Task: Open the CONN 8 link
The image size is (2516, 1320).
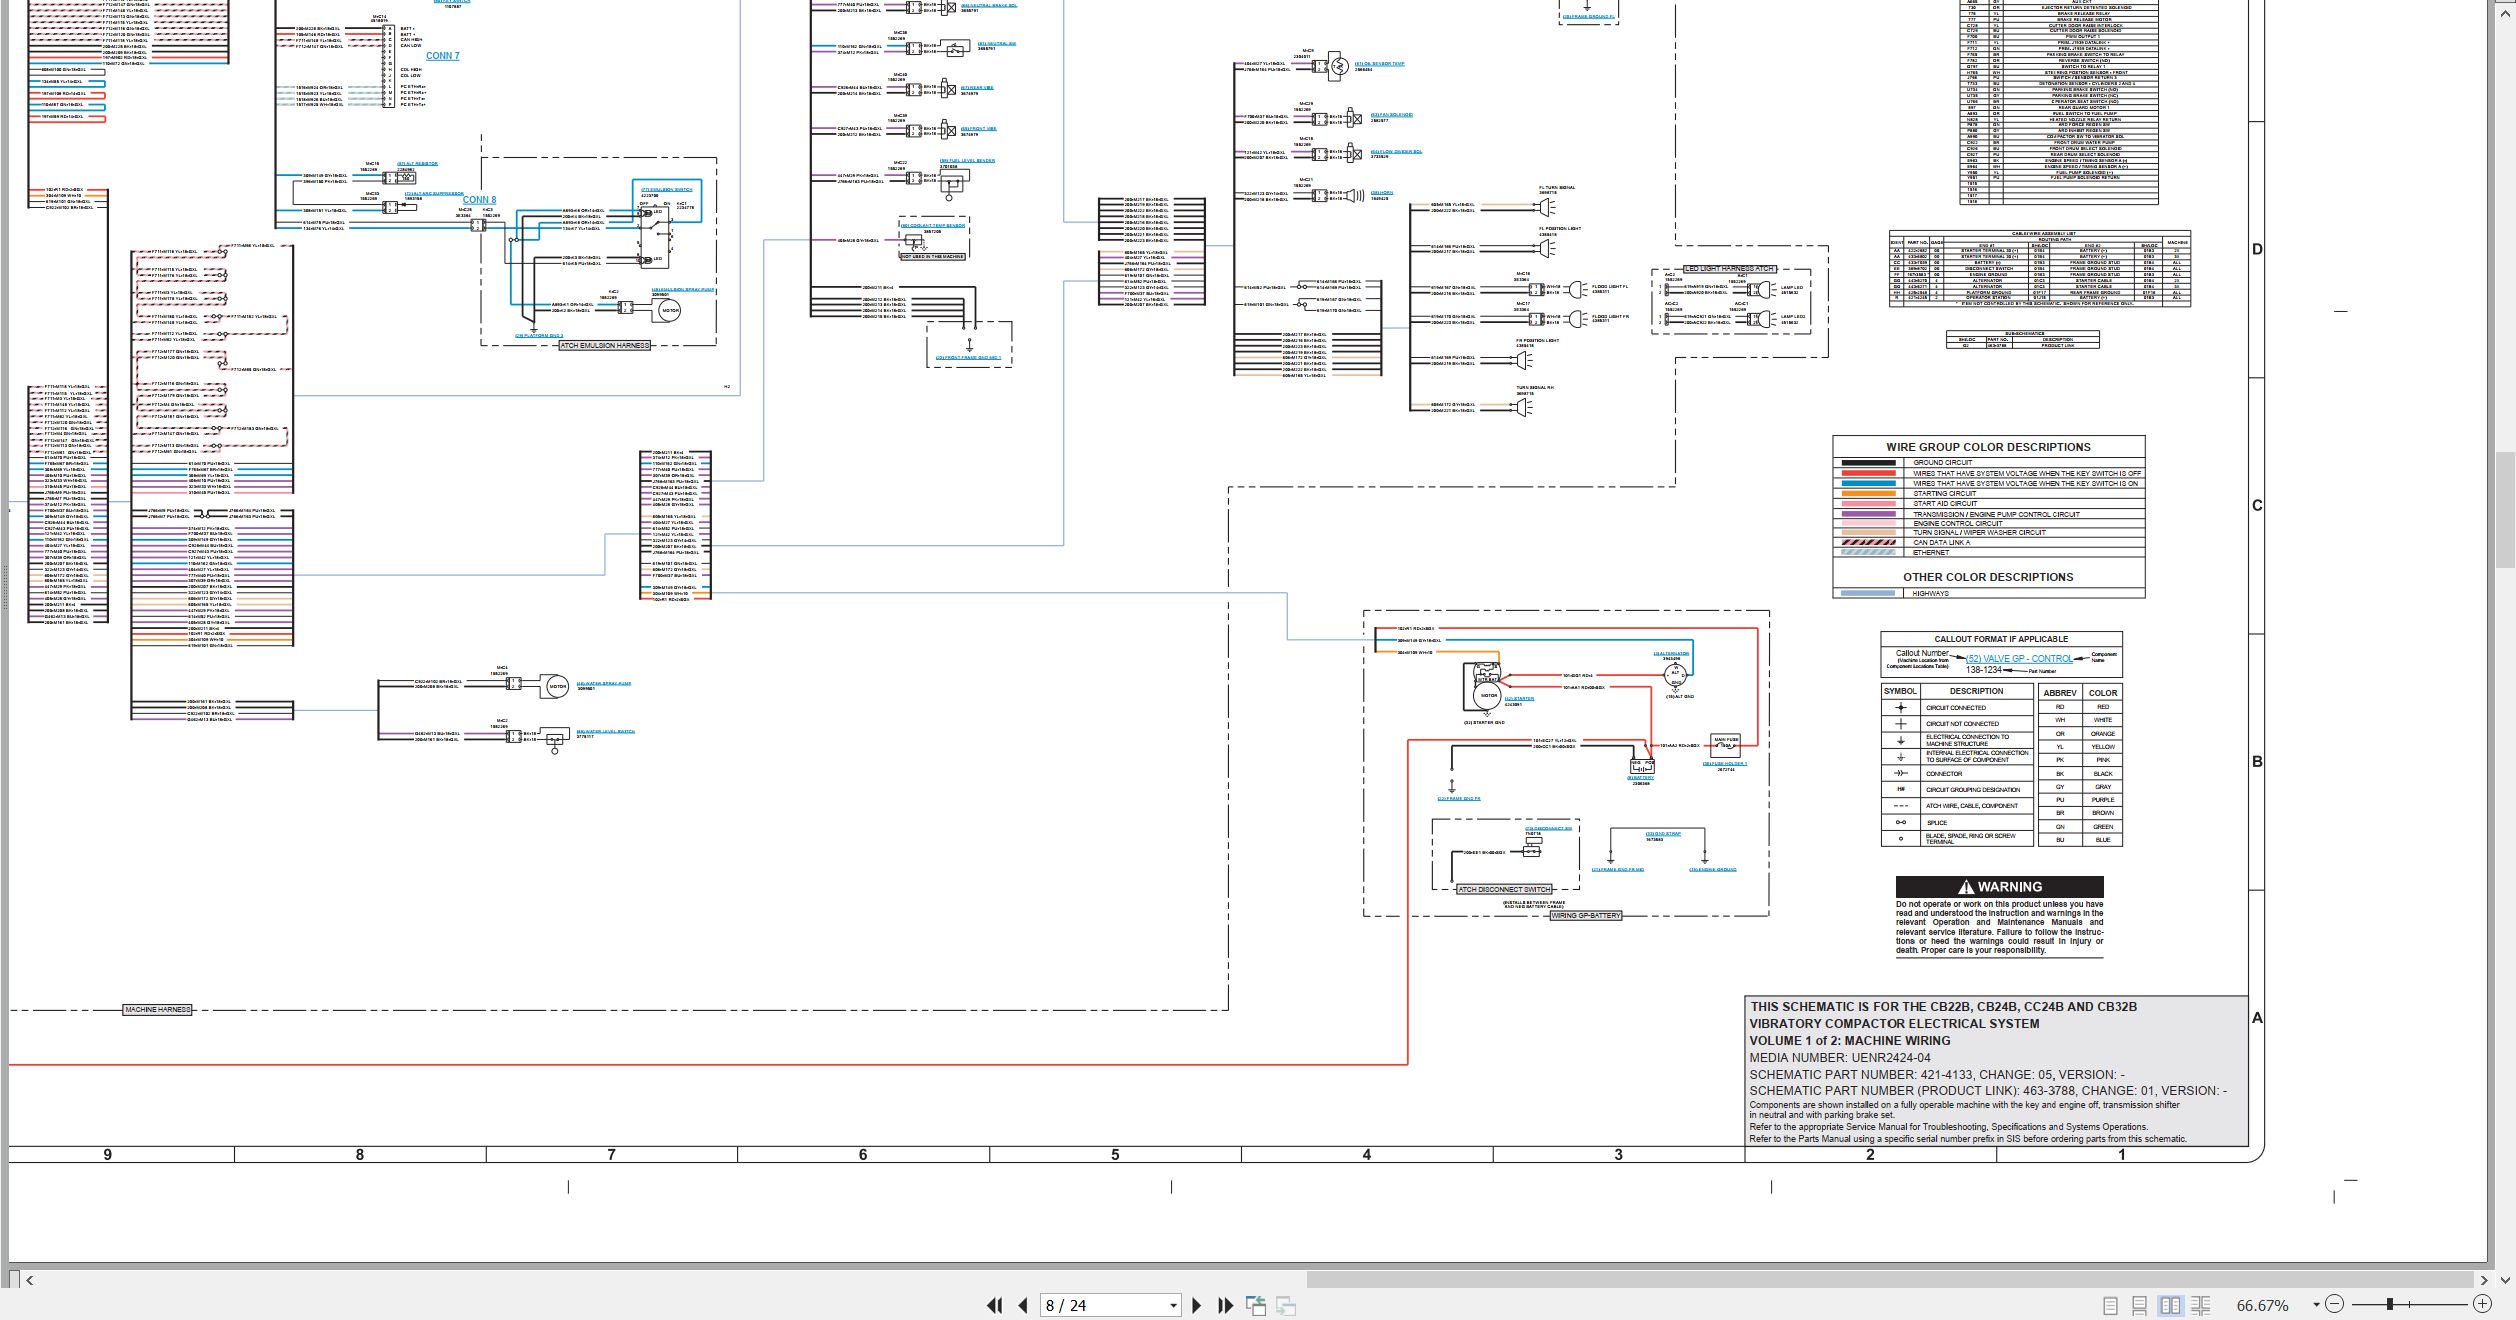Action: click(479, 200)
